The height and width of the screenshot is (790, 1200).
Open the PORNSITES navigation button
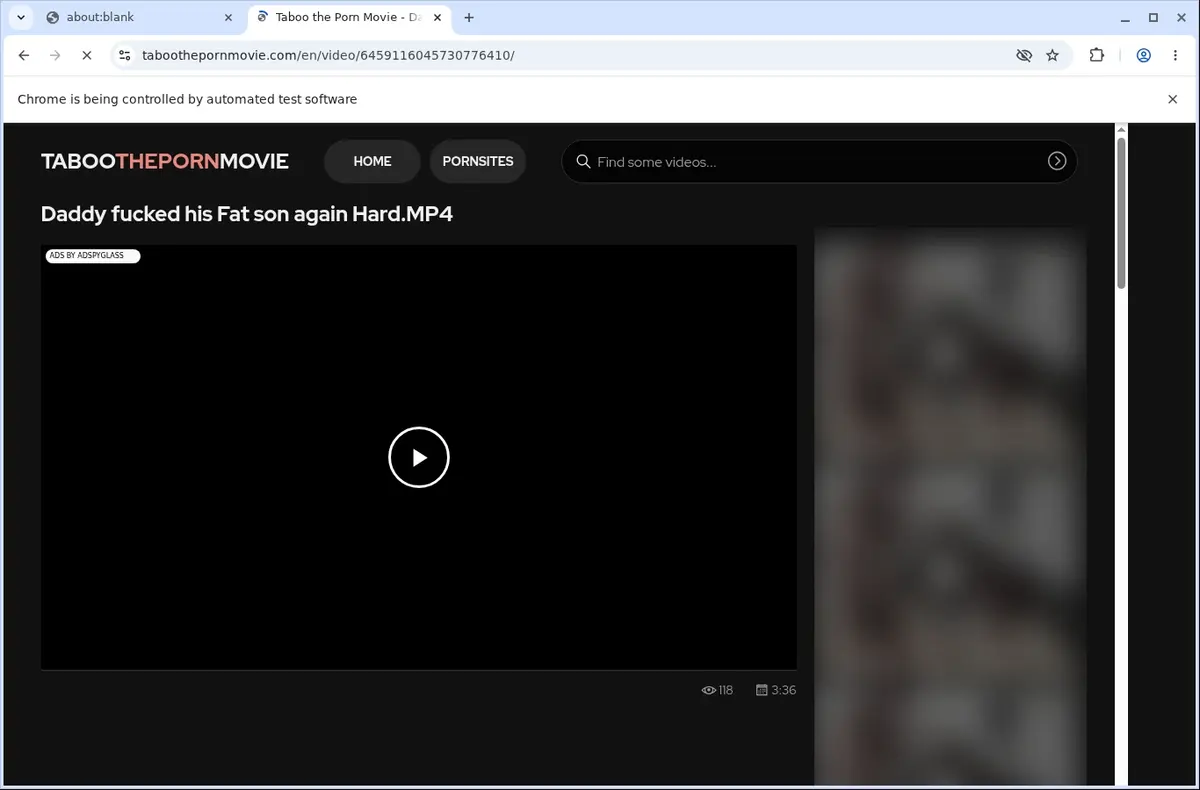478,161
